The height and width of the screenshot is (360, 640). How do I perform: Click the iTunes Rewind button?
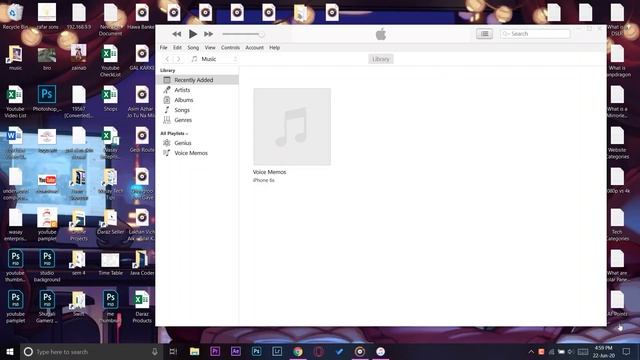(x=176, y=34)
